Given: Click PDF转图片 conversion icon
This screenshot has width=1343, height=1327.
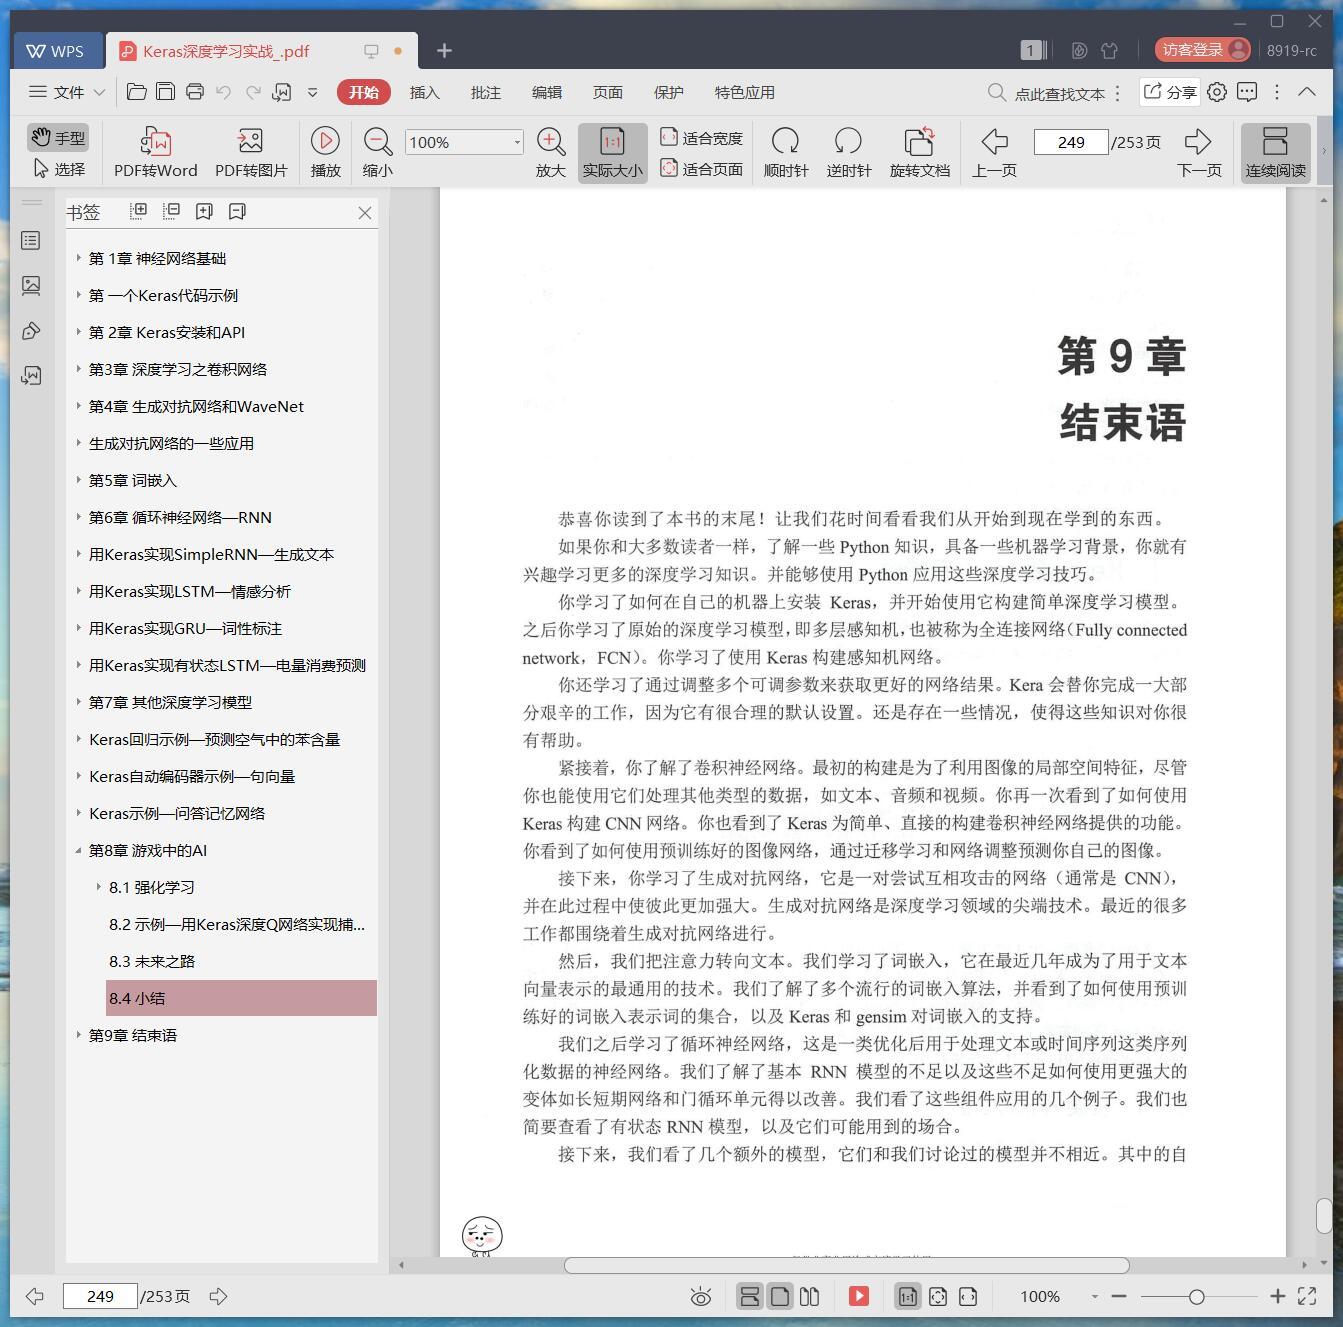Looking at the screenshot, I should click(x=251, y=153).
